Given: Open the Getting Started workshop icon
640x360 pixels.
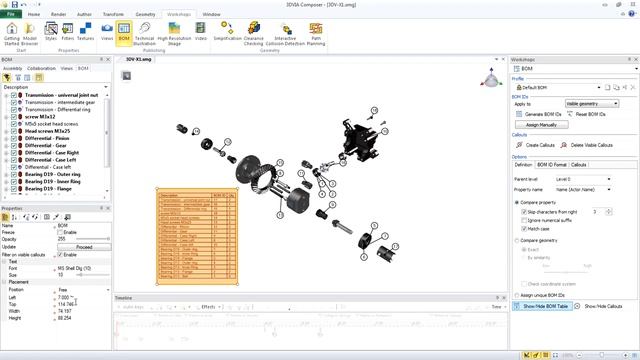Looking at the screenshot, I should [x=11, y=34].
